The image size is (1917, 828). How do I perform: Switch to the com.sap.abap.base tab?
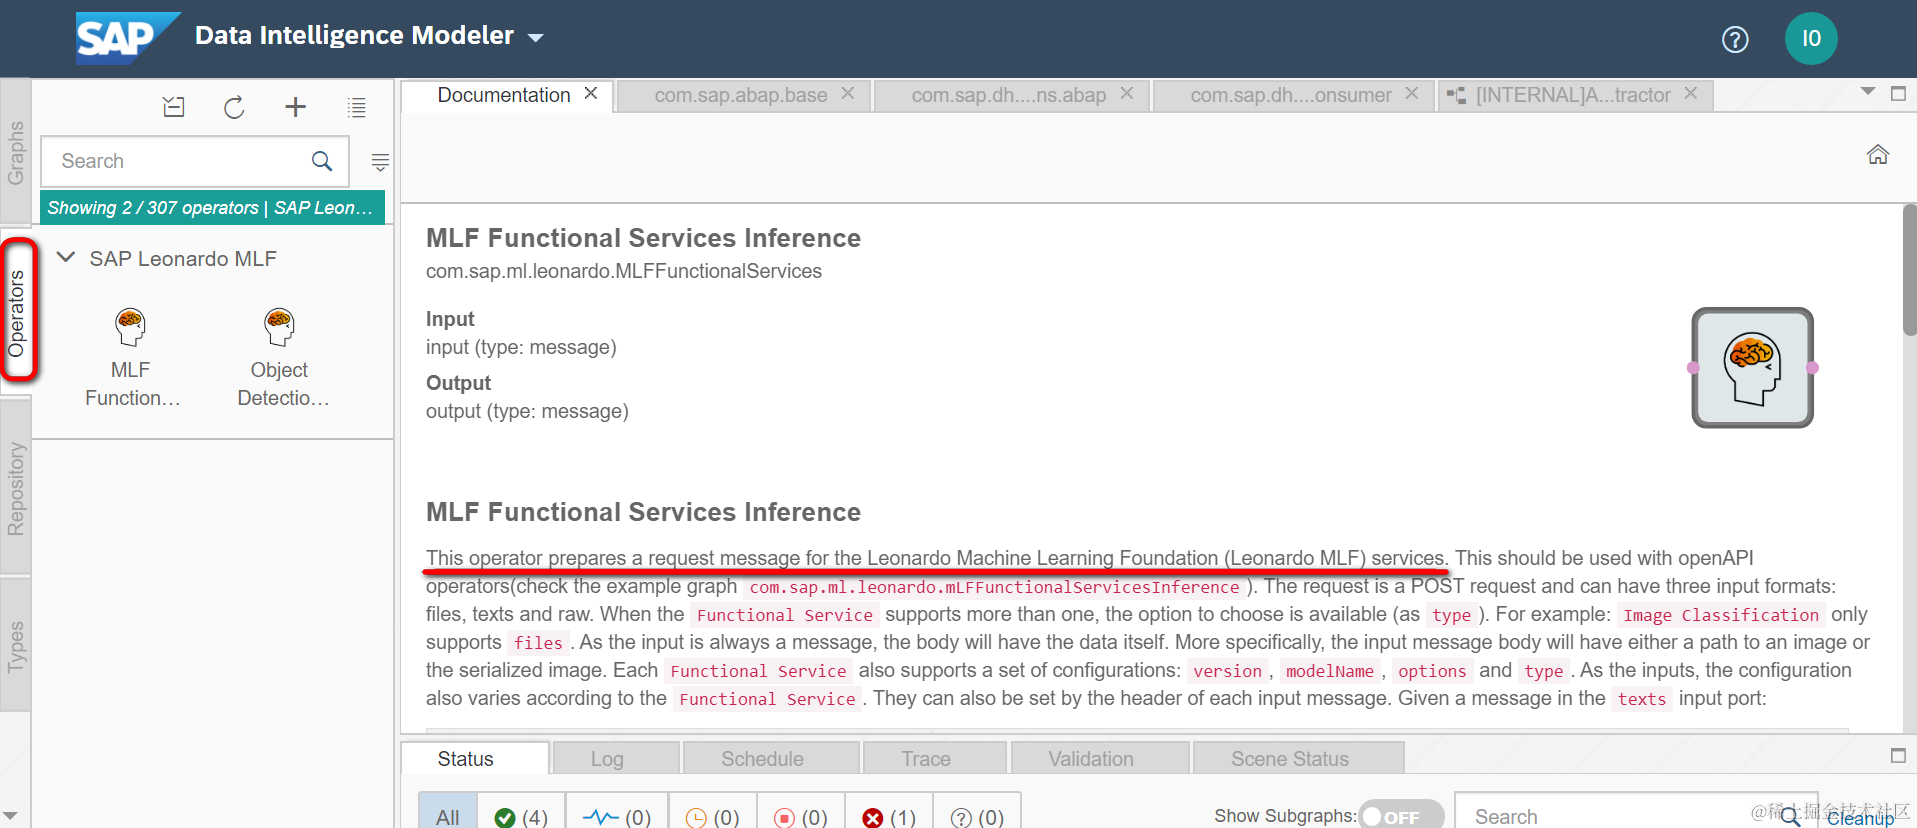click(x=741, y=95)
